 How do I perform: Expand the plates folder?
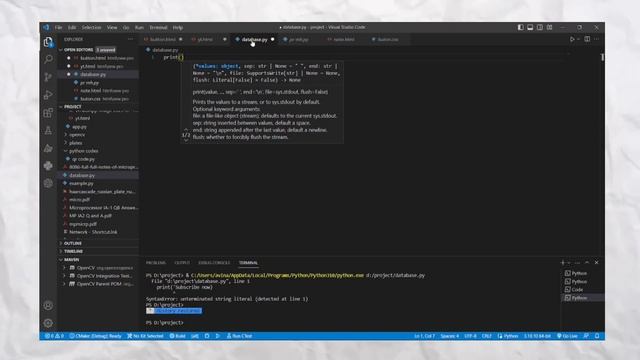pos(76,143)
